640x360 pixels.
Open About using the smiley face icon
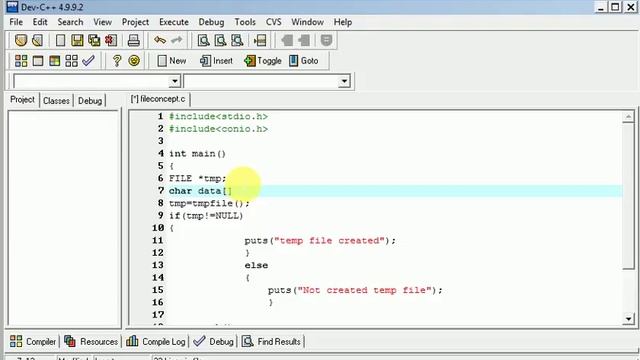click(x=134, y=61)
